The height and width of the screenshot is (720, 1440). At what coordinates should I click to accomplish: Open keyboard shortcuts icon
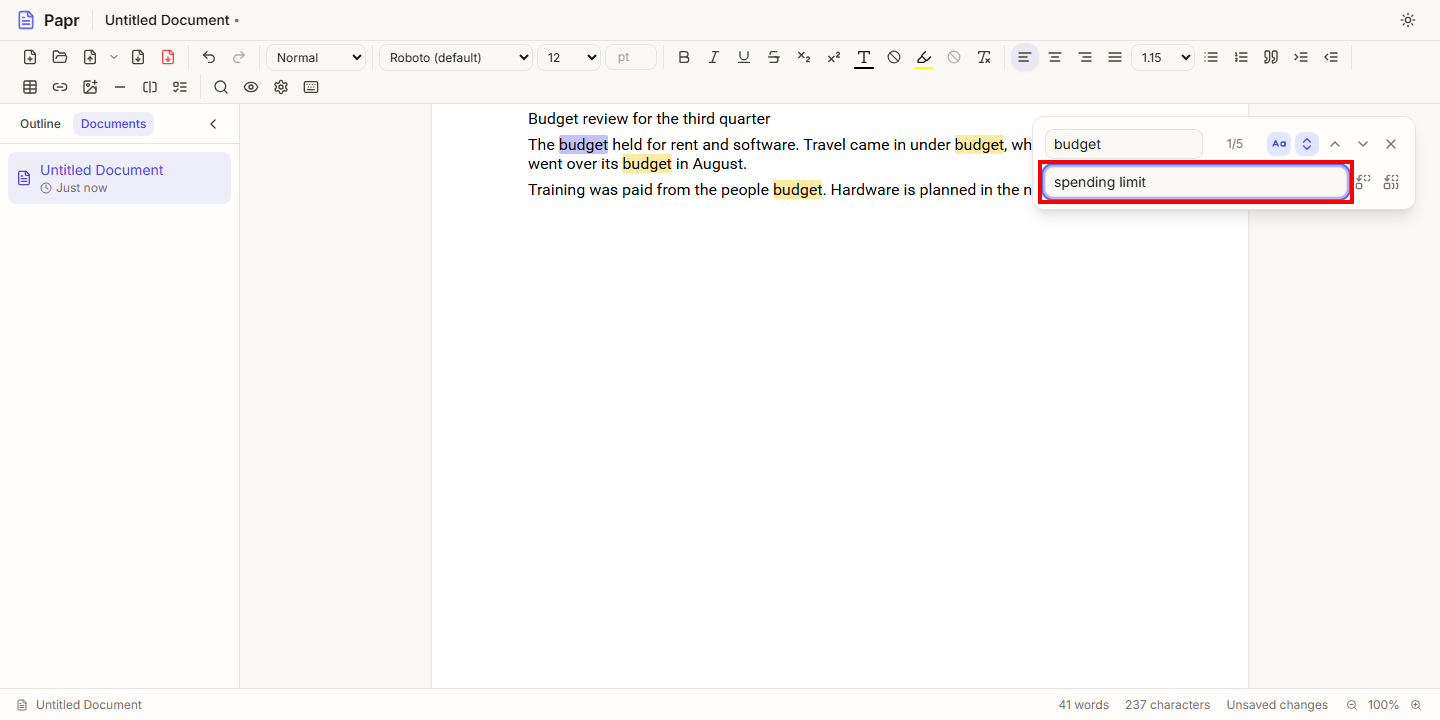click(311, 87)
